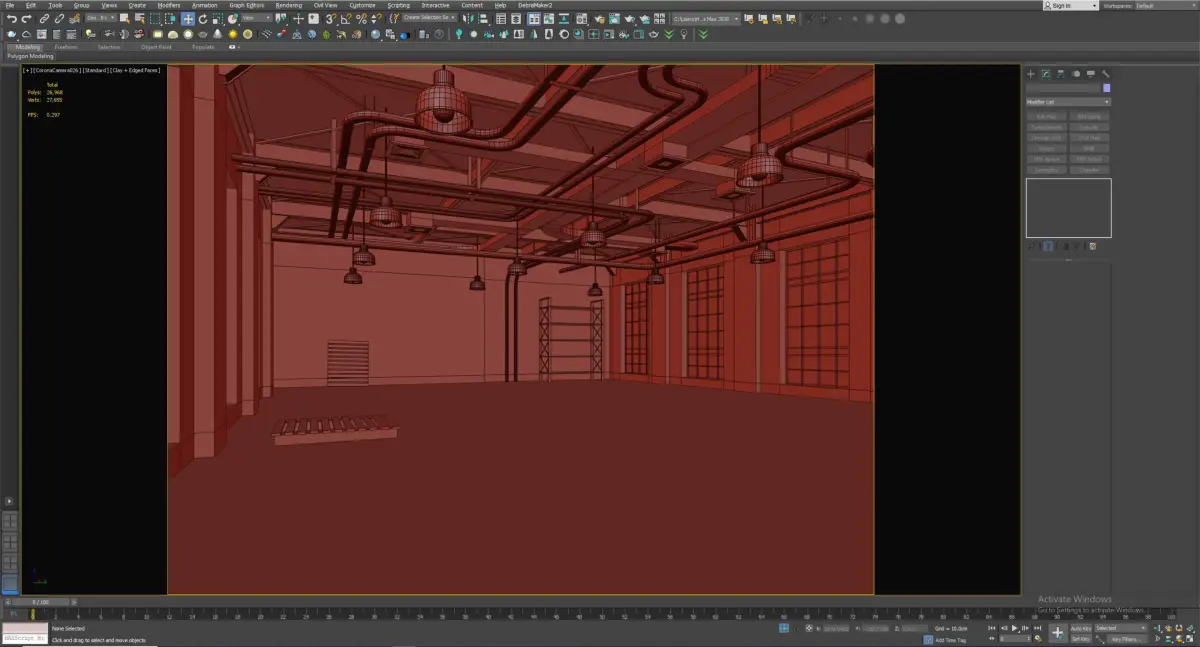Click the object color swatch in Modify panel
Viewport: 1200px width, 647px height.
[x=1106, y=88]
